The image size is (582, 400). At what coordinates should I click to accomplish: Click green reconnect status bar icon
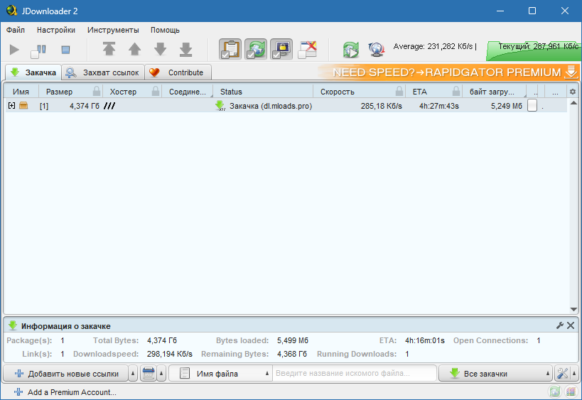tap(555, 392)
